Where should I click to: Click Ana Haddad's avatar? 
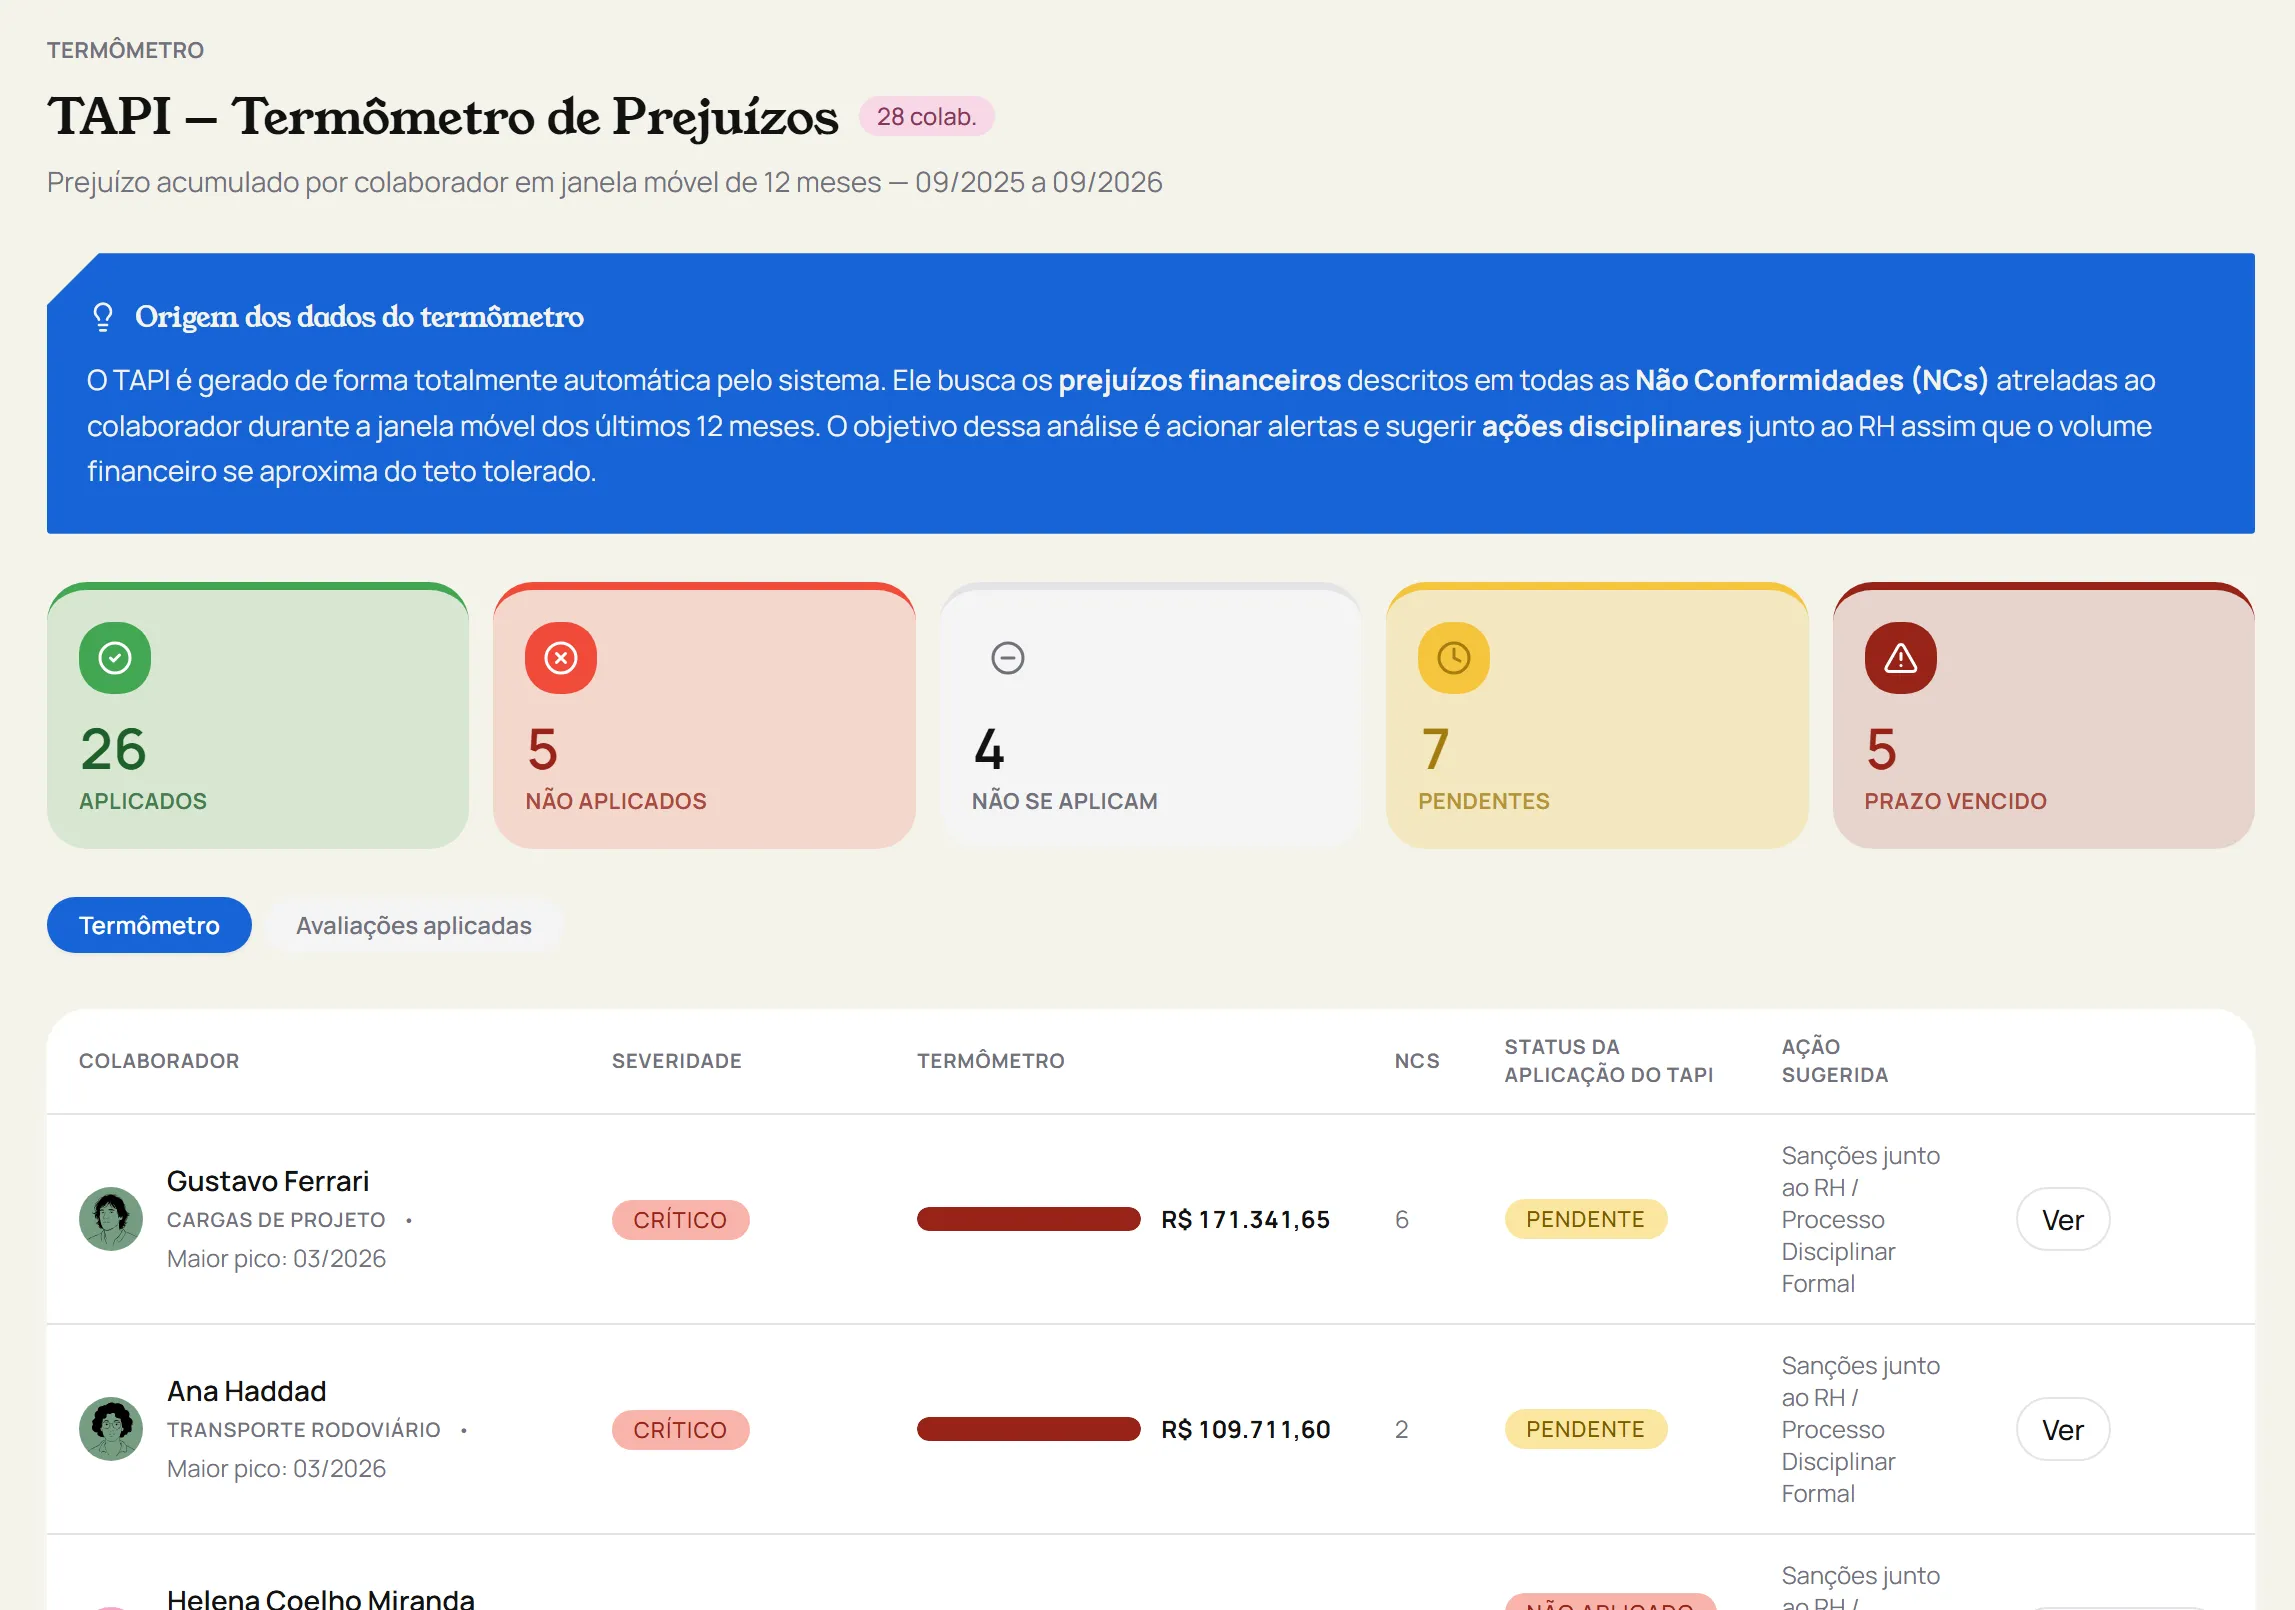tap(111, 1429)
